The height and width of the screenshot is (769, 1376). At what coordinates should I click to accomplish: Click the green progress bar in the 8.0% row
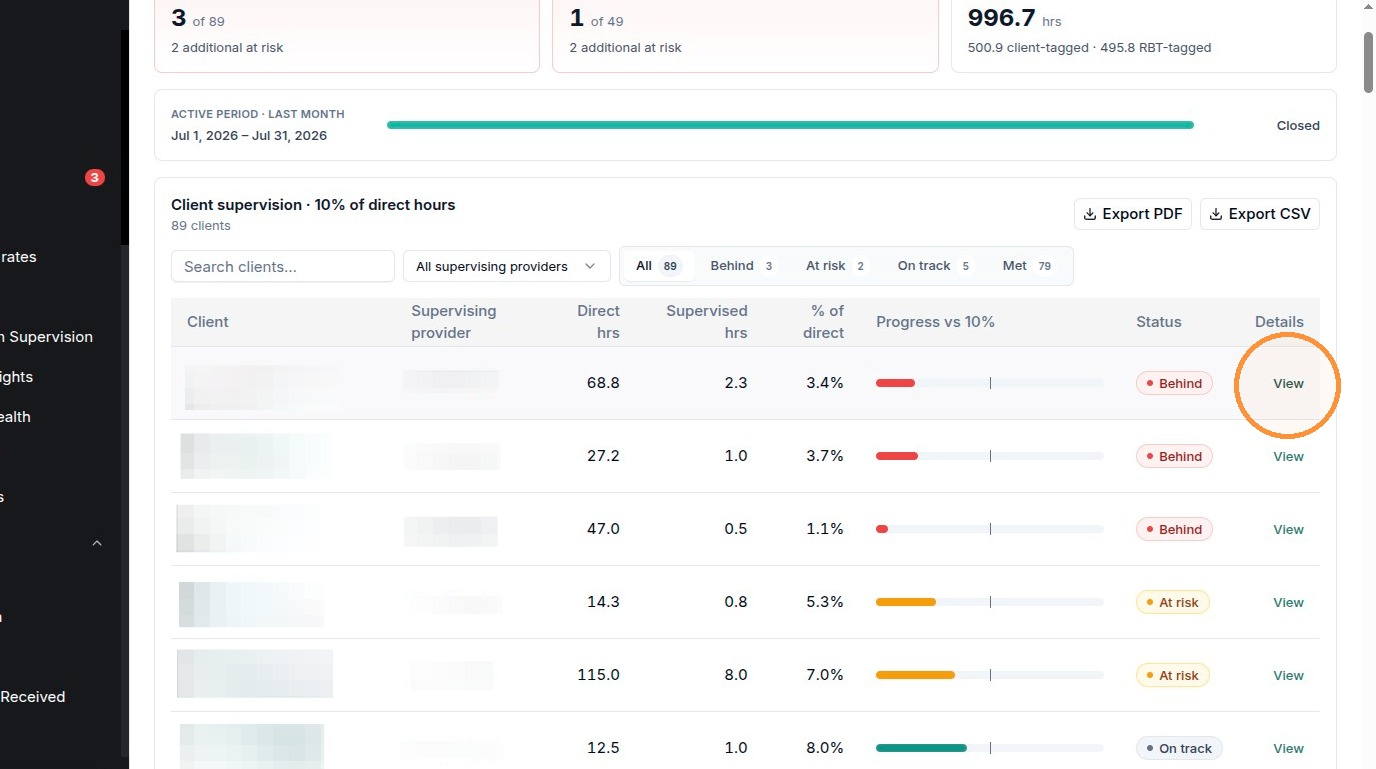(921, 748)
